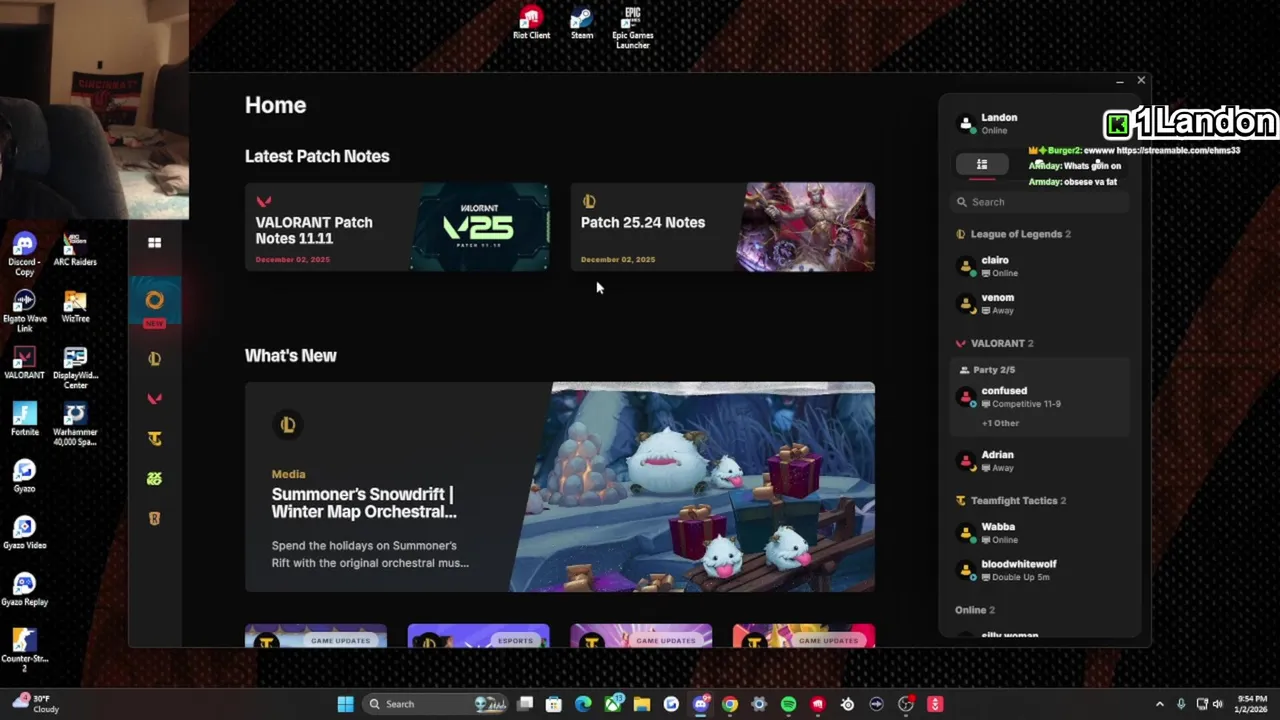Screen dimensions: 1280x720
Task: Open the Windows Start menu
Action: (345, 704)
